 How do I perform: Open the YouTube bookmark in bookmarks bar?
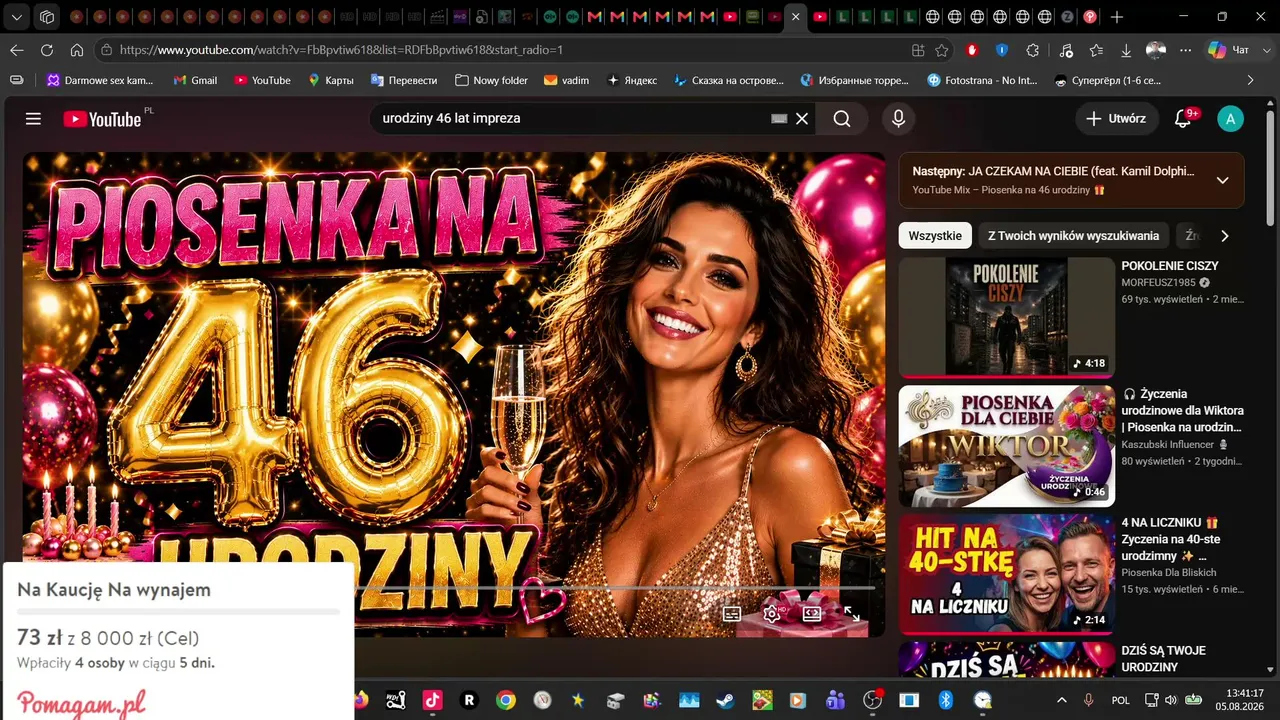pyautogui.click(x=262, y=80)
